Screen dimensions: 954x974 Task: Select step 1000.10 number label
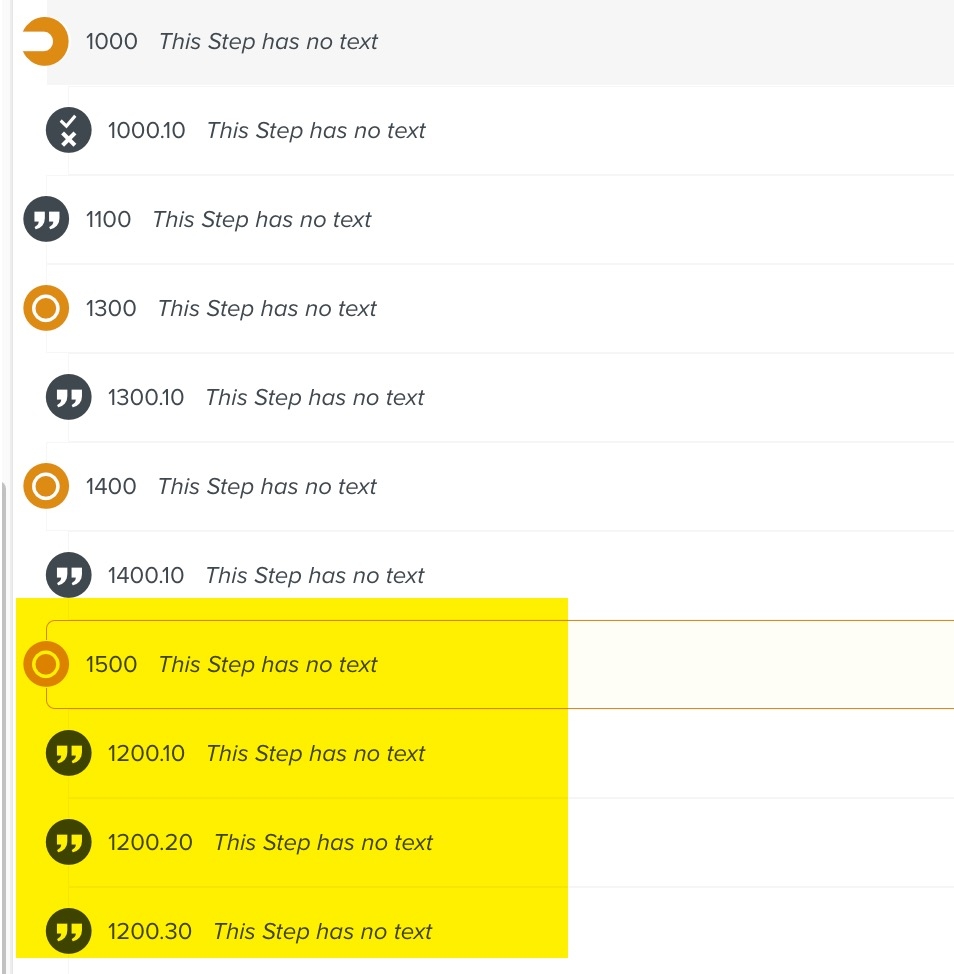146,131
